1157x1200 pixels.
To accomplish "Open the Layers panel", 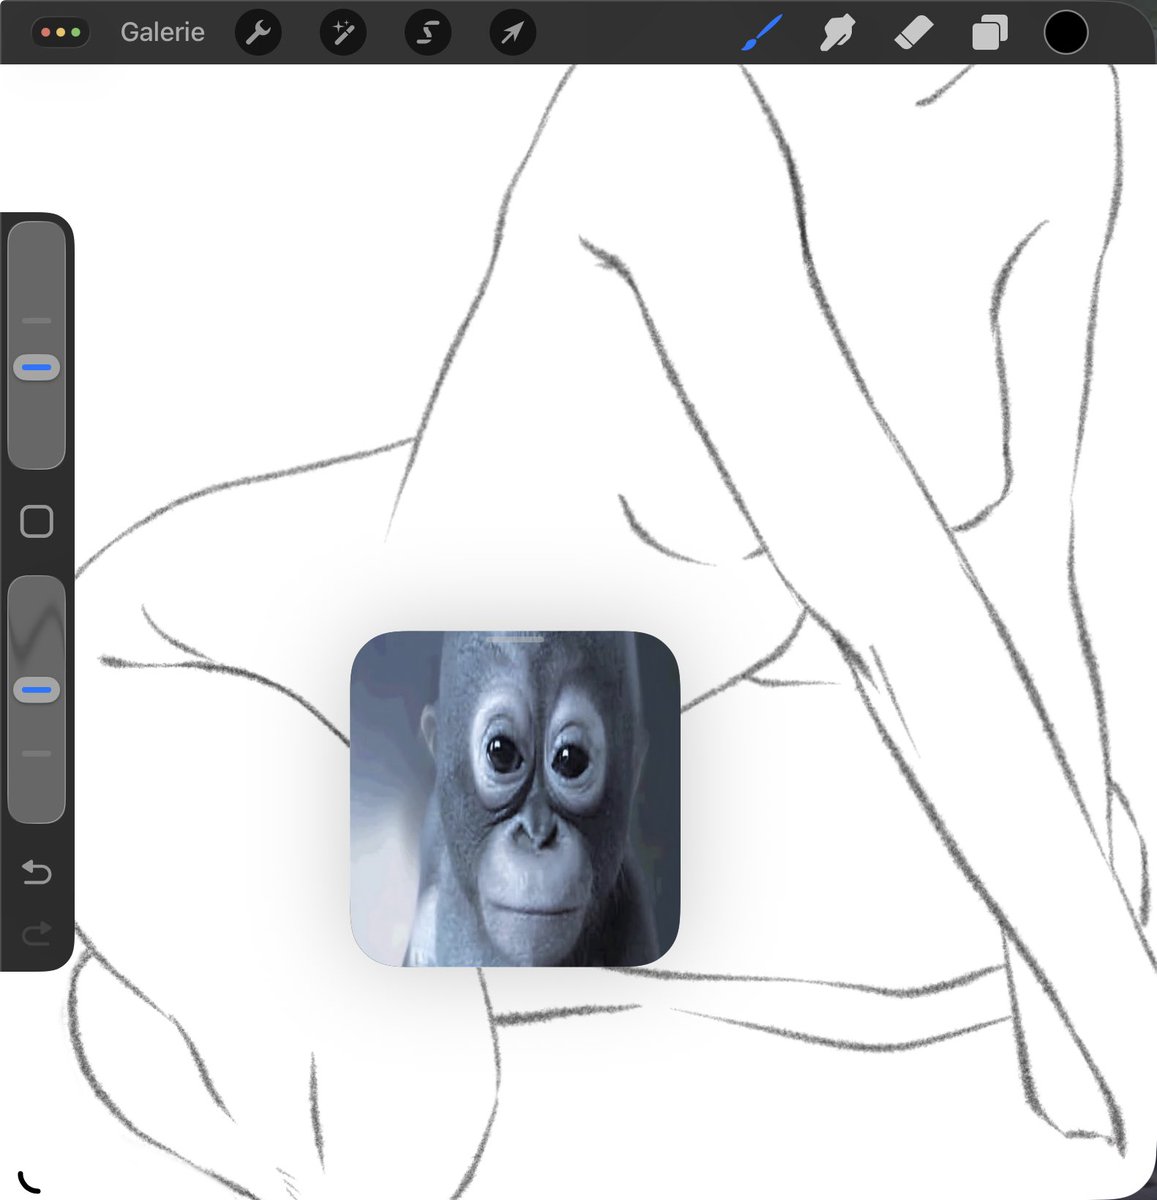I will click(989, 33).
